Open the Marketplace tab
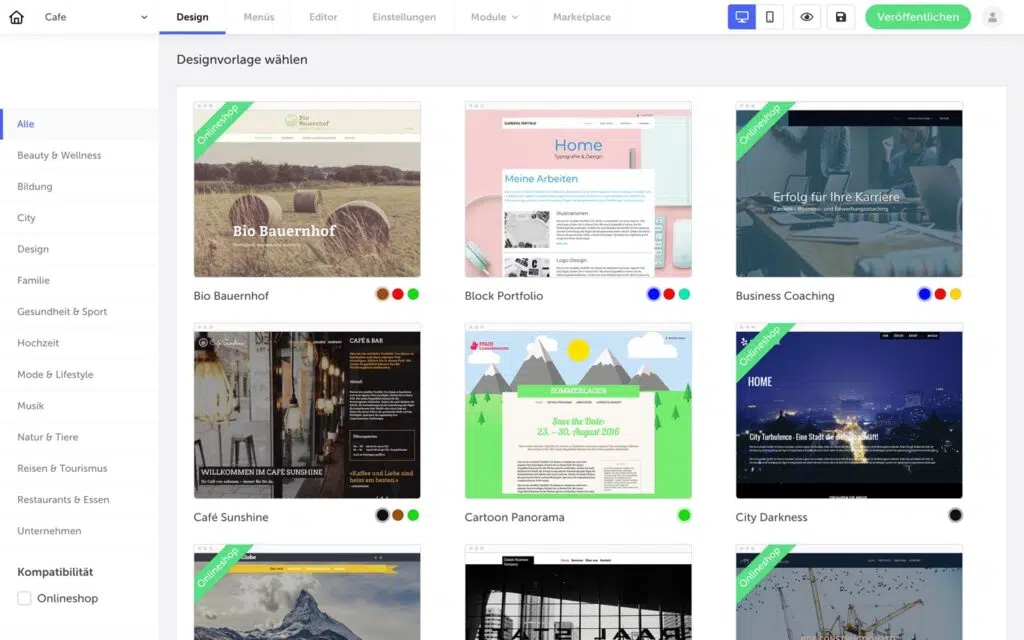The height and width of the screenshot is (640, 1024). (x=581, y=17)
